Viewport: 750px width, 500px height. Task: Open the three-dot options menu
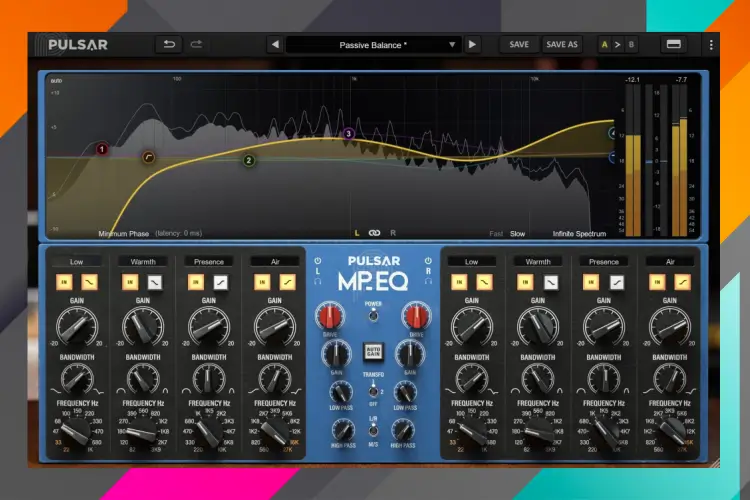(x=711, y=44)
